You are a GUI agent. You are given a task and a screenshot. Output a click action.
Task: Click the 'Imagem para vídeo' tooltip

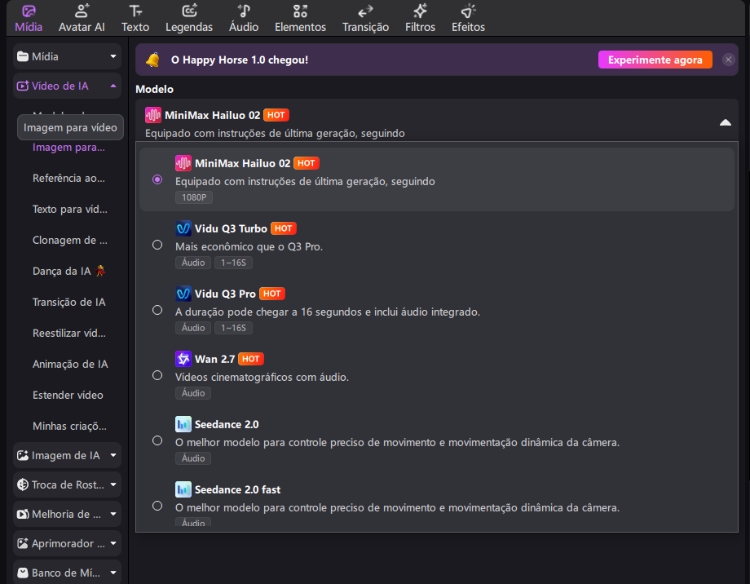(70, 128)
